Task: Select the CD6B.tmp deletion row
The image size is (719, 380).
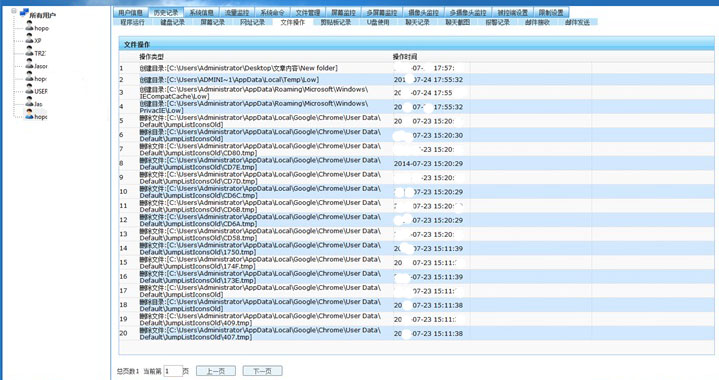Action: 416,206
